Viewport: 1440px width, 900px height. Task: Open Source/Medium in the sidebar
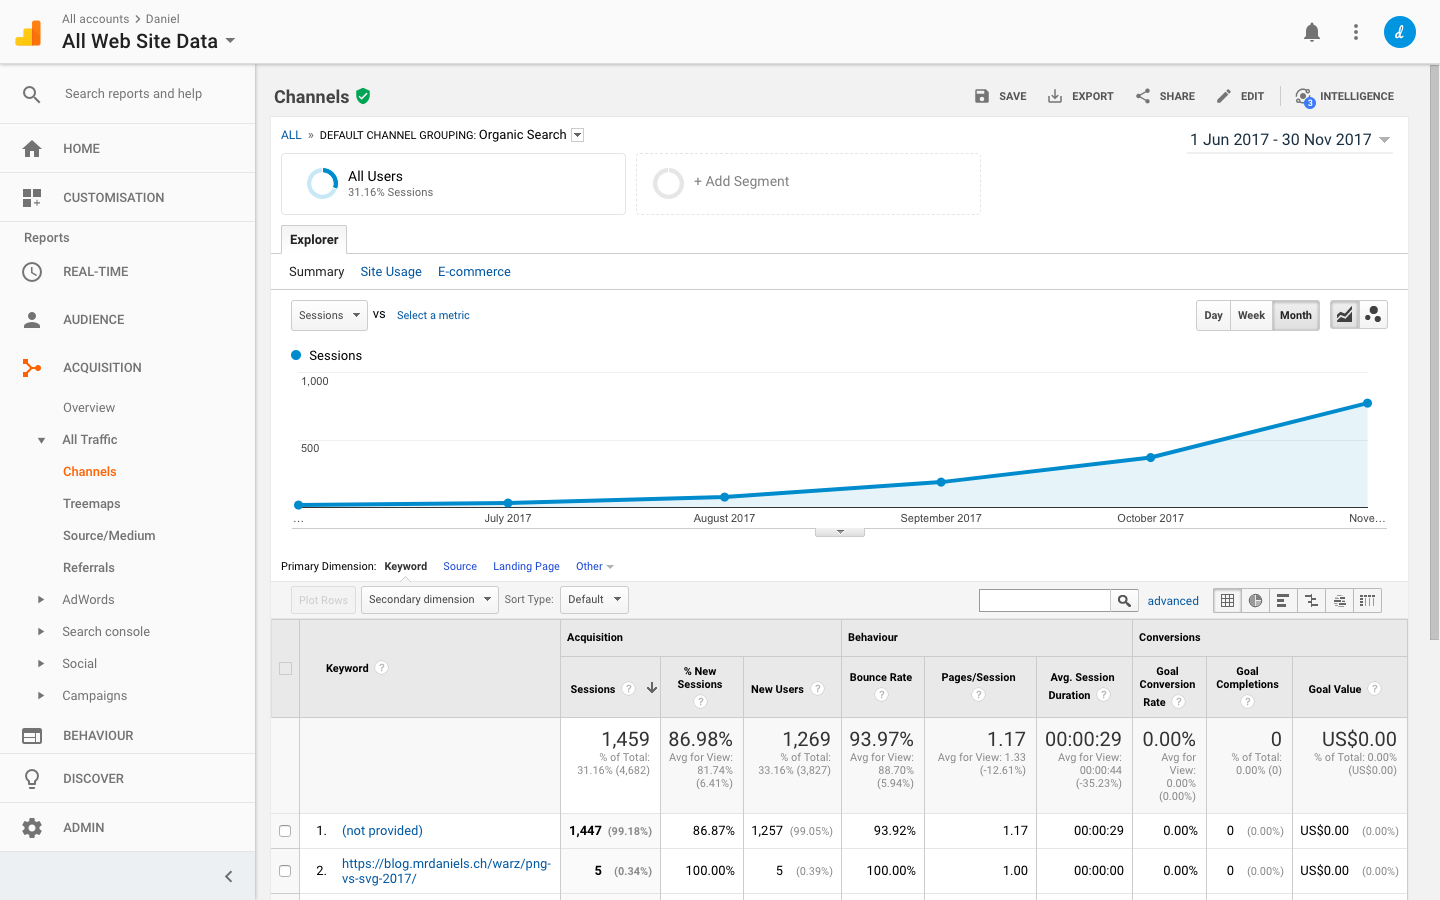(x=109, y=536)
